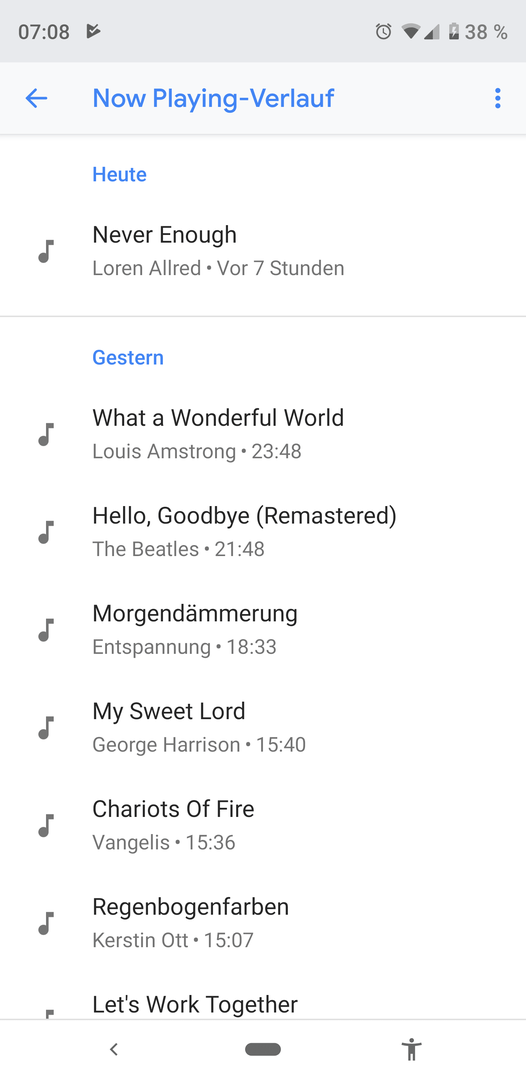Viewport: 526px width, 1080px height.
Task: Select Chariots Of Fire by Vangelis
Action: coord(263,826)
